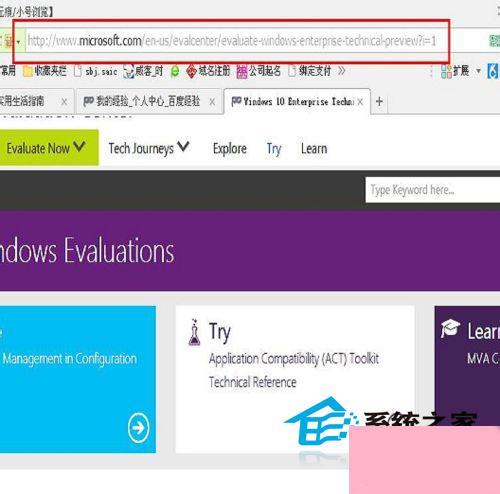Screen dimensions: 500x494
Task: Show more bookmarks via the double chevron
Action: (x=341, y=71)
